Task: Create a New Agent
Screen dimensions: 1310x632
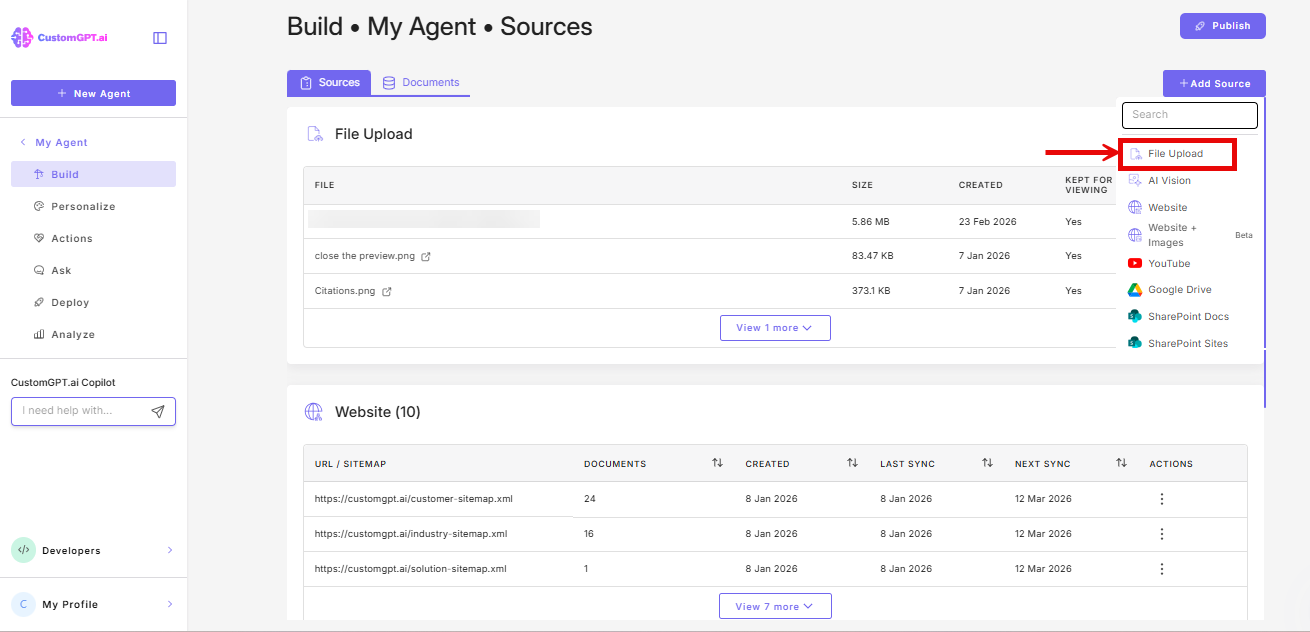Action: pos(93,93)
